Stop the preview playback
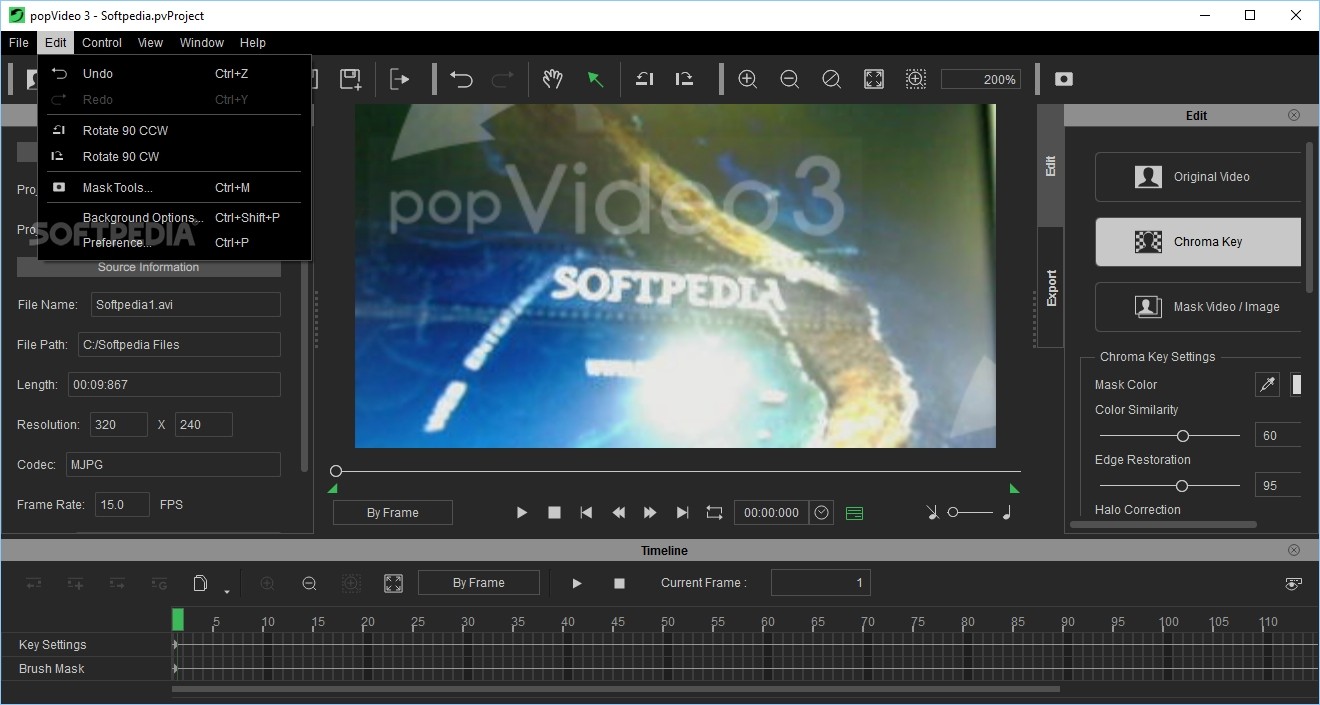Viewport: 1320px width, 705px height. pos(554,513)
